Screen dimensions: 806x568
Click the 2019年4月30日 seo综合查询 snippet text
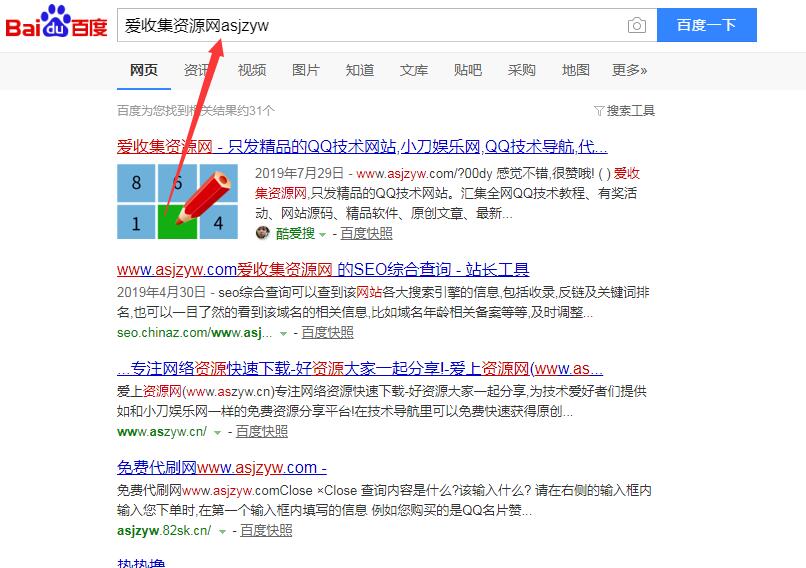click(383, 302)
